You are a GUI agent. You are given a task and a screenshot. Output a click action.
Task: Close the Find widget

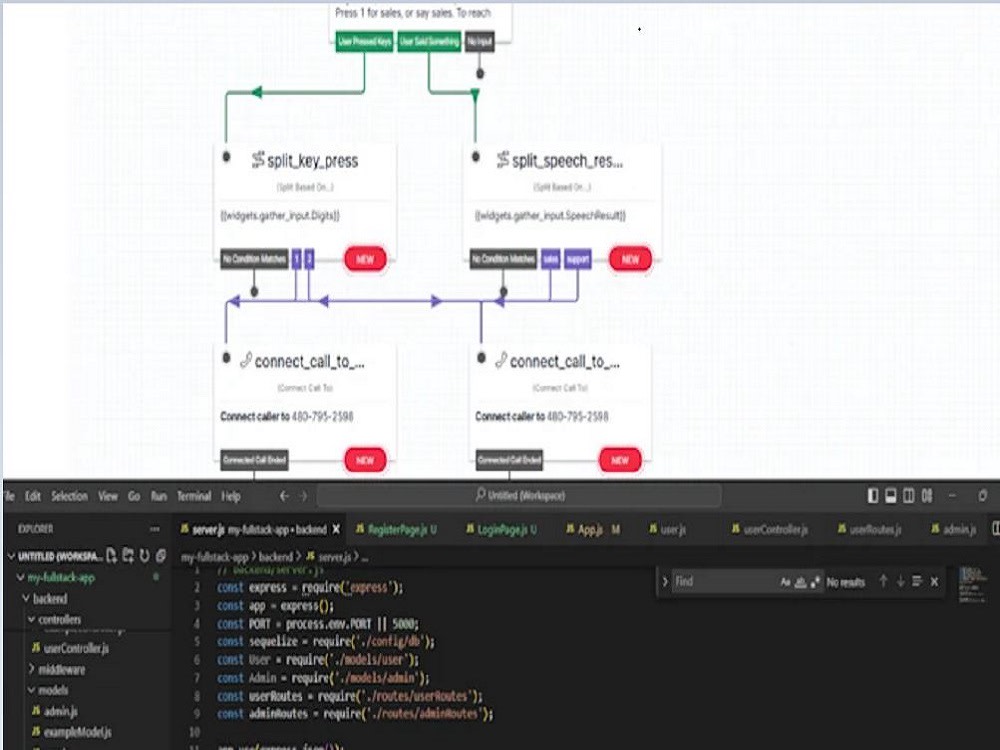(934, 582)
